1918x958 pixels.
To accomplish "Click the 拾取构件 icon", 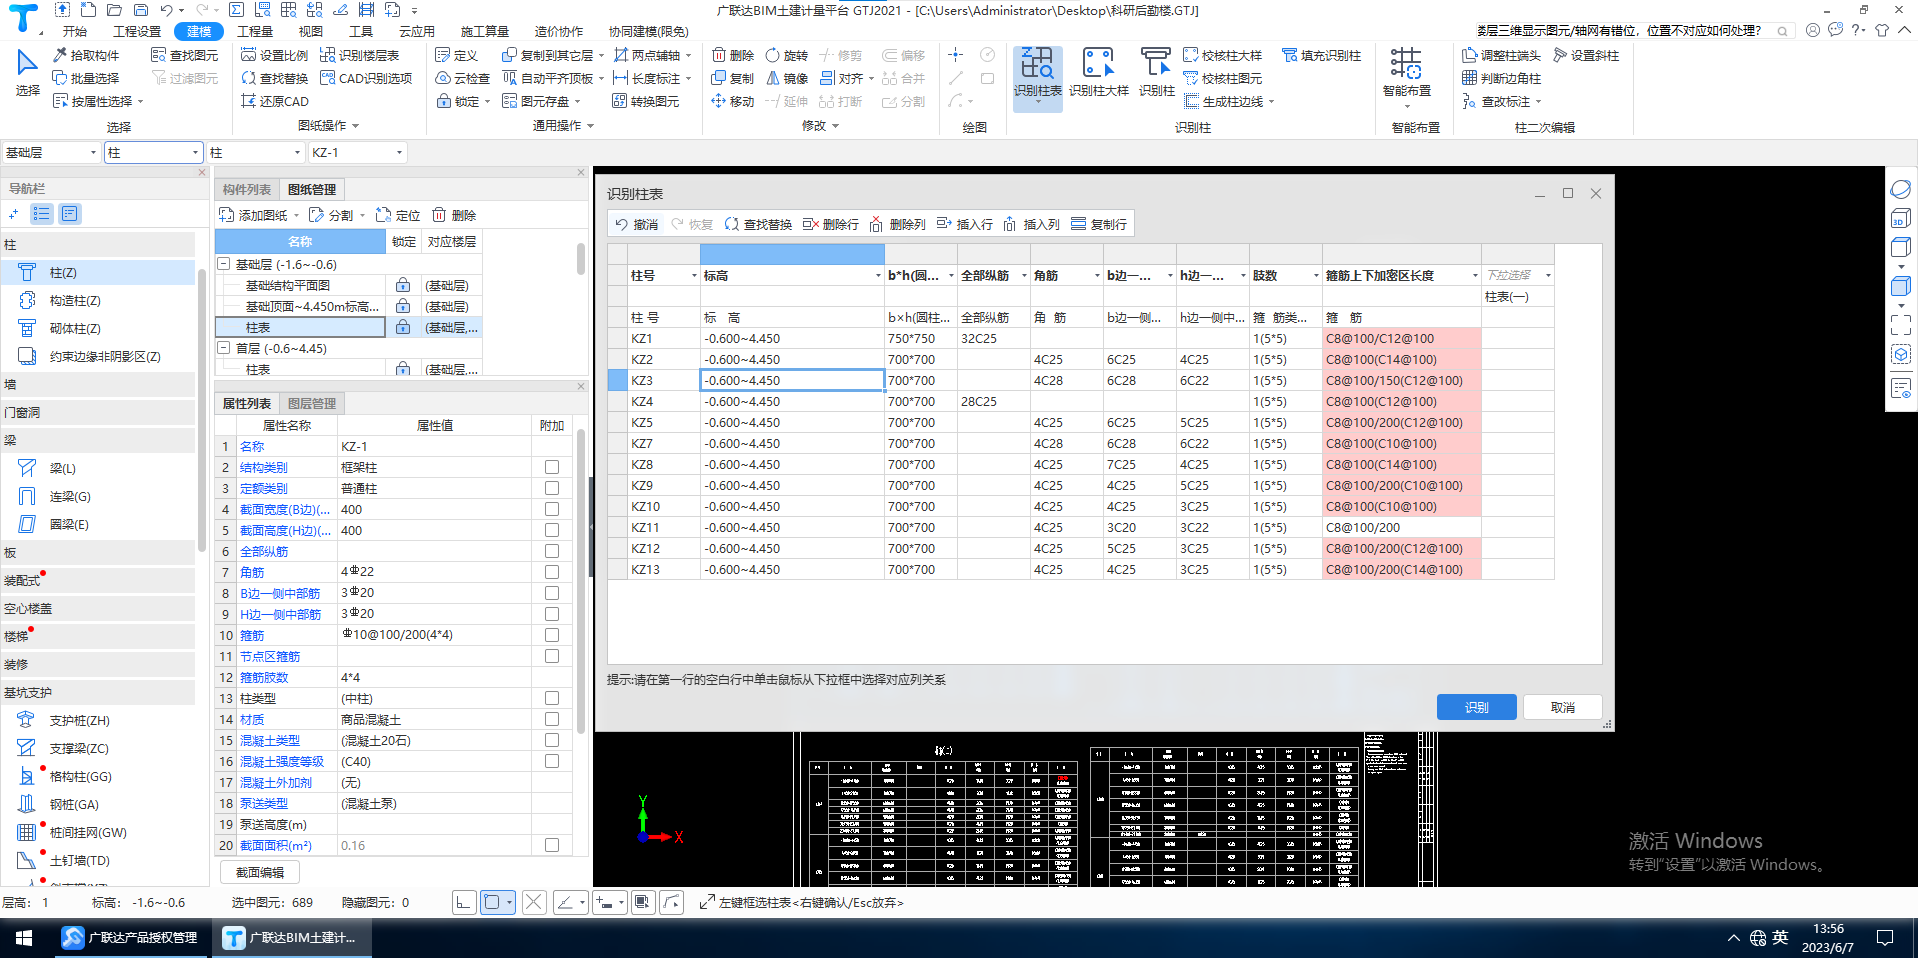I will [x=59, y=55].
